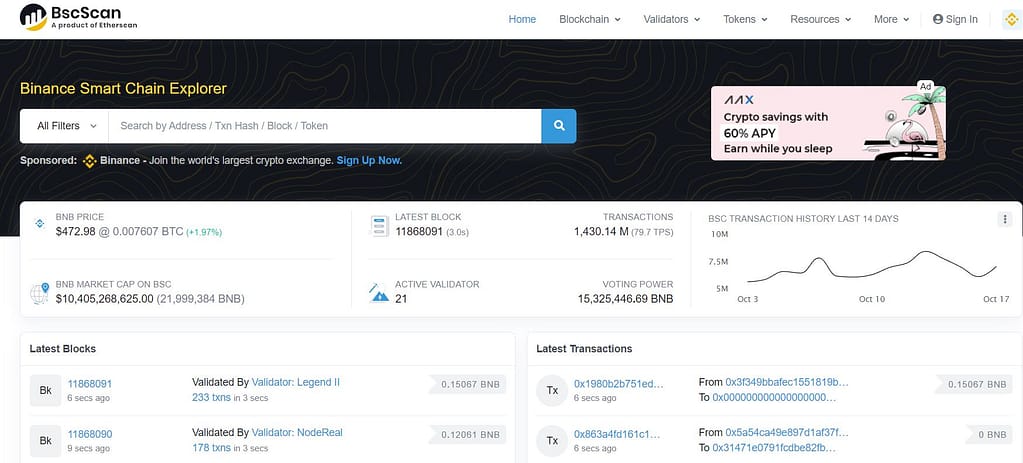This screenshot has height=463, width=1023.
Task: Open From address 0x5a54ca49e897d1af37f
Action: (x=787, y=432)
